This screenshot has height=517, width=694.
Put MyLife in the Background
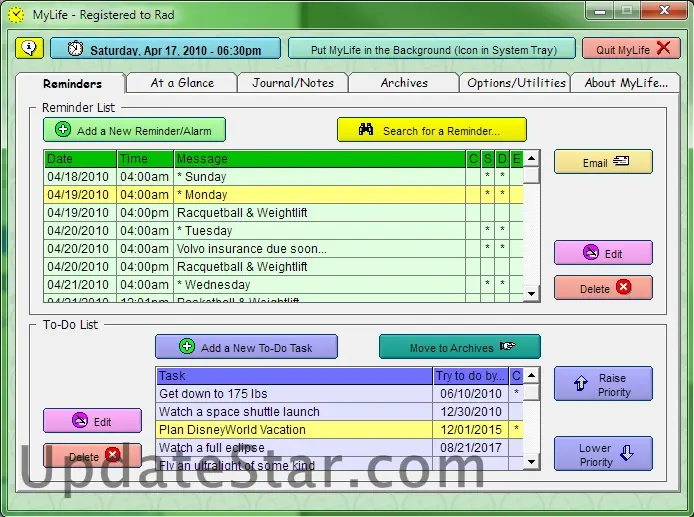coord(431,49)
